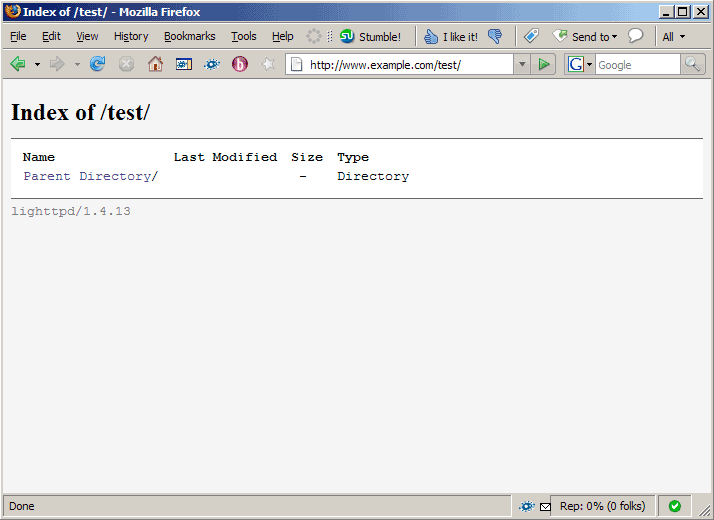Click the green checkmark status bar icon
Viewport: 714px width, 520px height.
click(x=674, y=506)
